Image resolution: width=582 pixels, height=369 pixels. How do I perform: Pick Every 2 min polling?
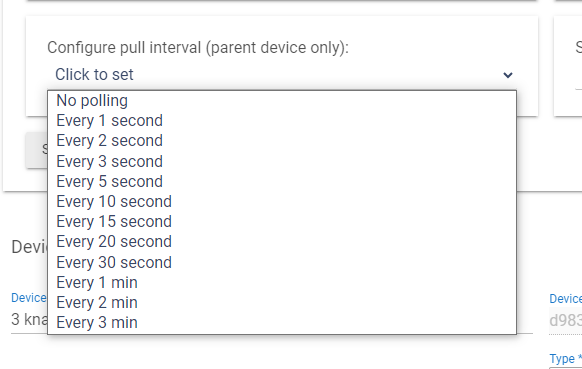(282, 303)
